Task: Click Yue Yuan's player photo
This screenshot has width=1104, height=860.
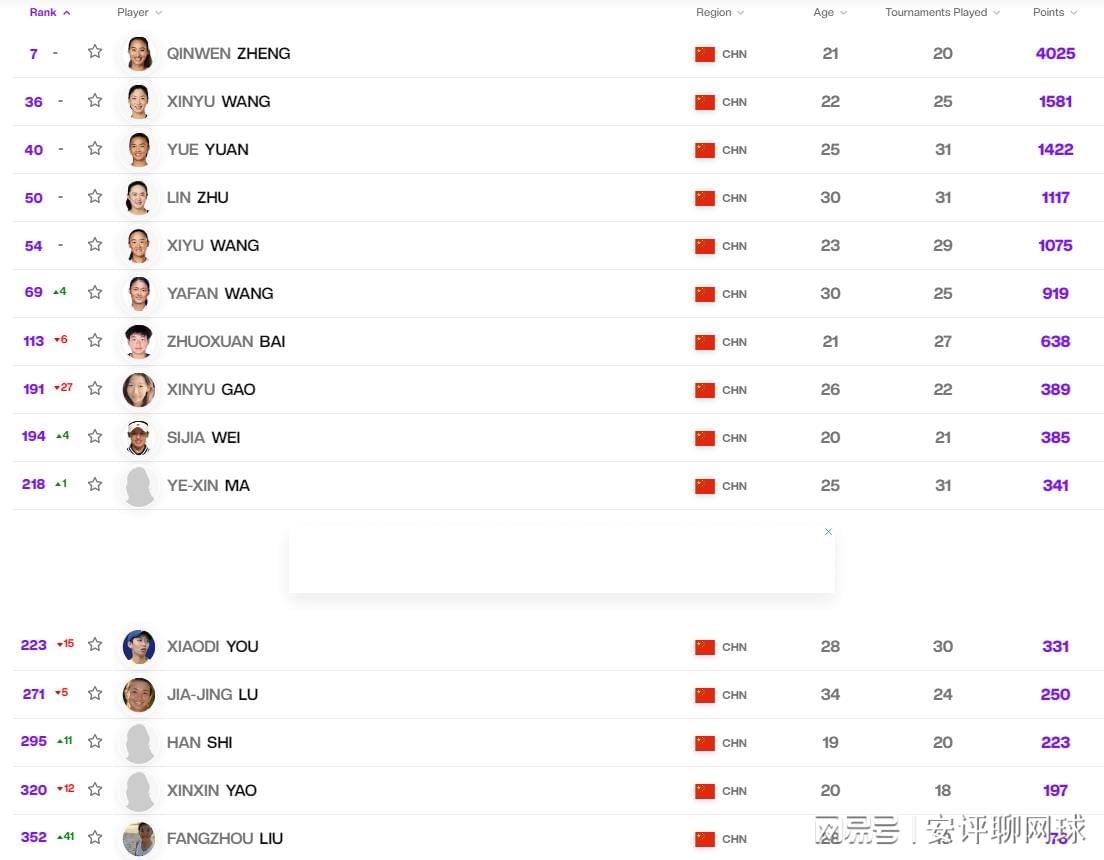Action: pyautogui.click(x=139, y=150)
